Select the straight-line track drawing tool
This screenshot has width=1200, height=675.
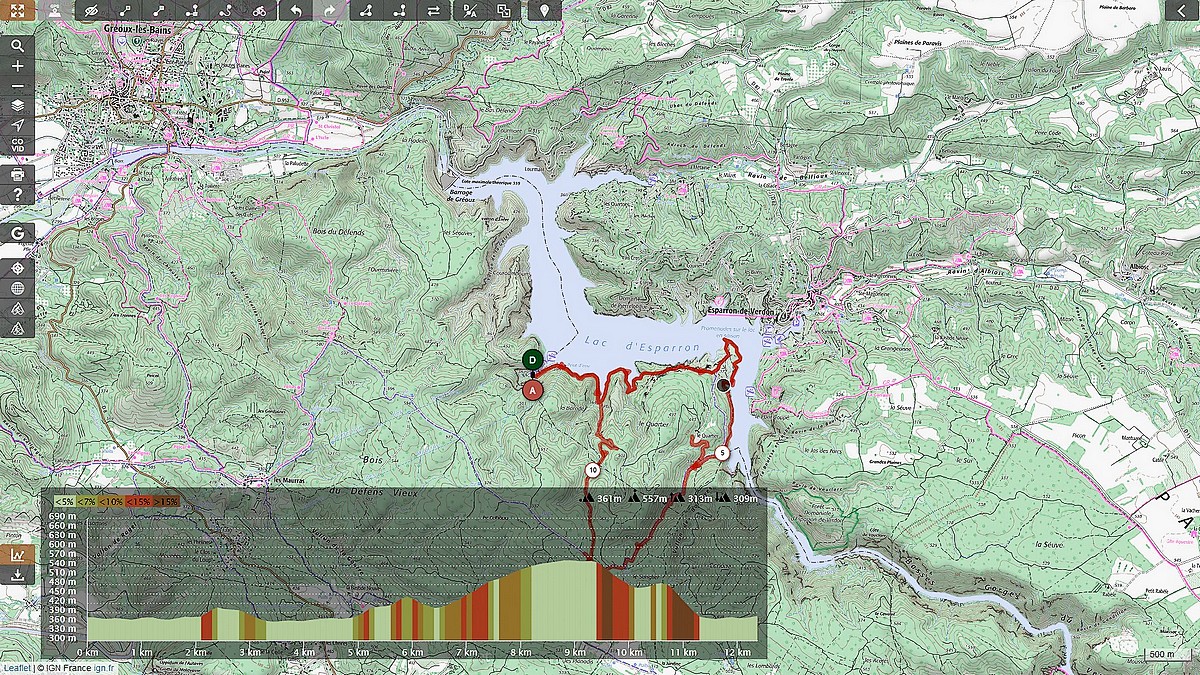(x=125, y=11)
